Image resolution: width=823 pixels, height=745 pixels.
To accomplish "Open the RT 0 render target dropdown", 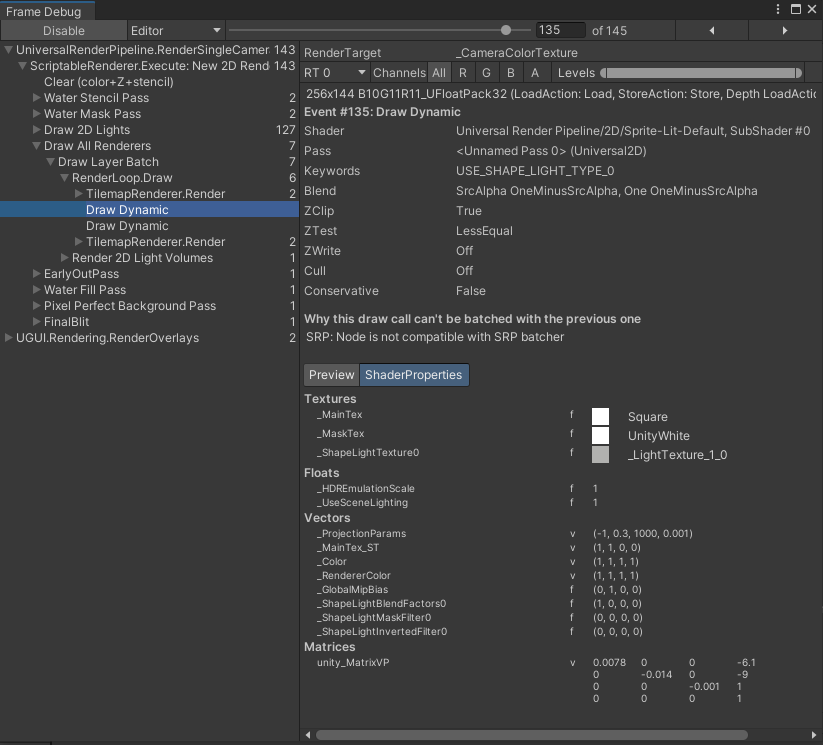I will pyautogui.click(x=335, y=73).
